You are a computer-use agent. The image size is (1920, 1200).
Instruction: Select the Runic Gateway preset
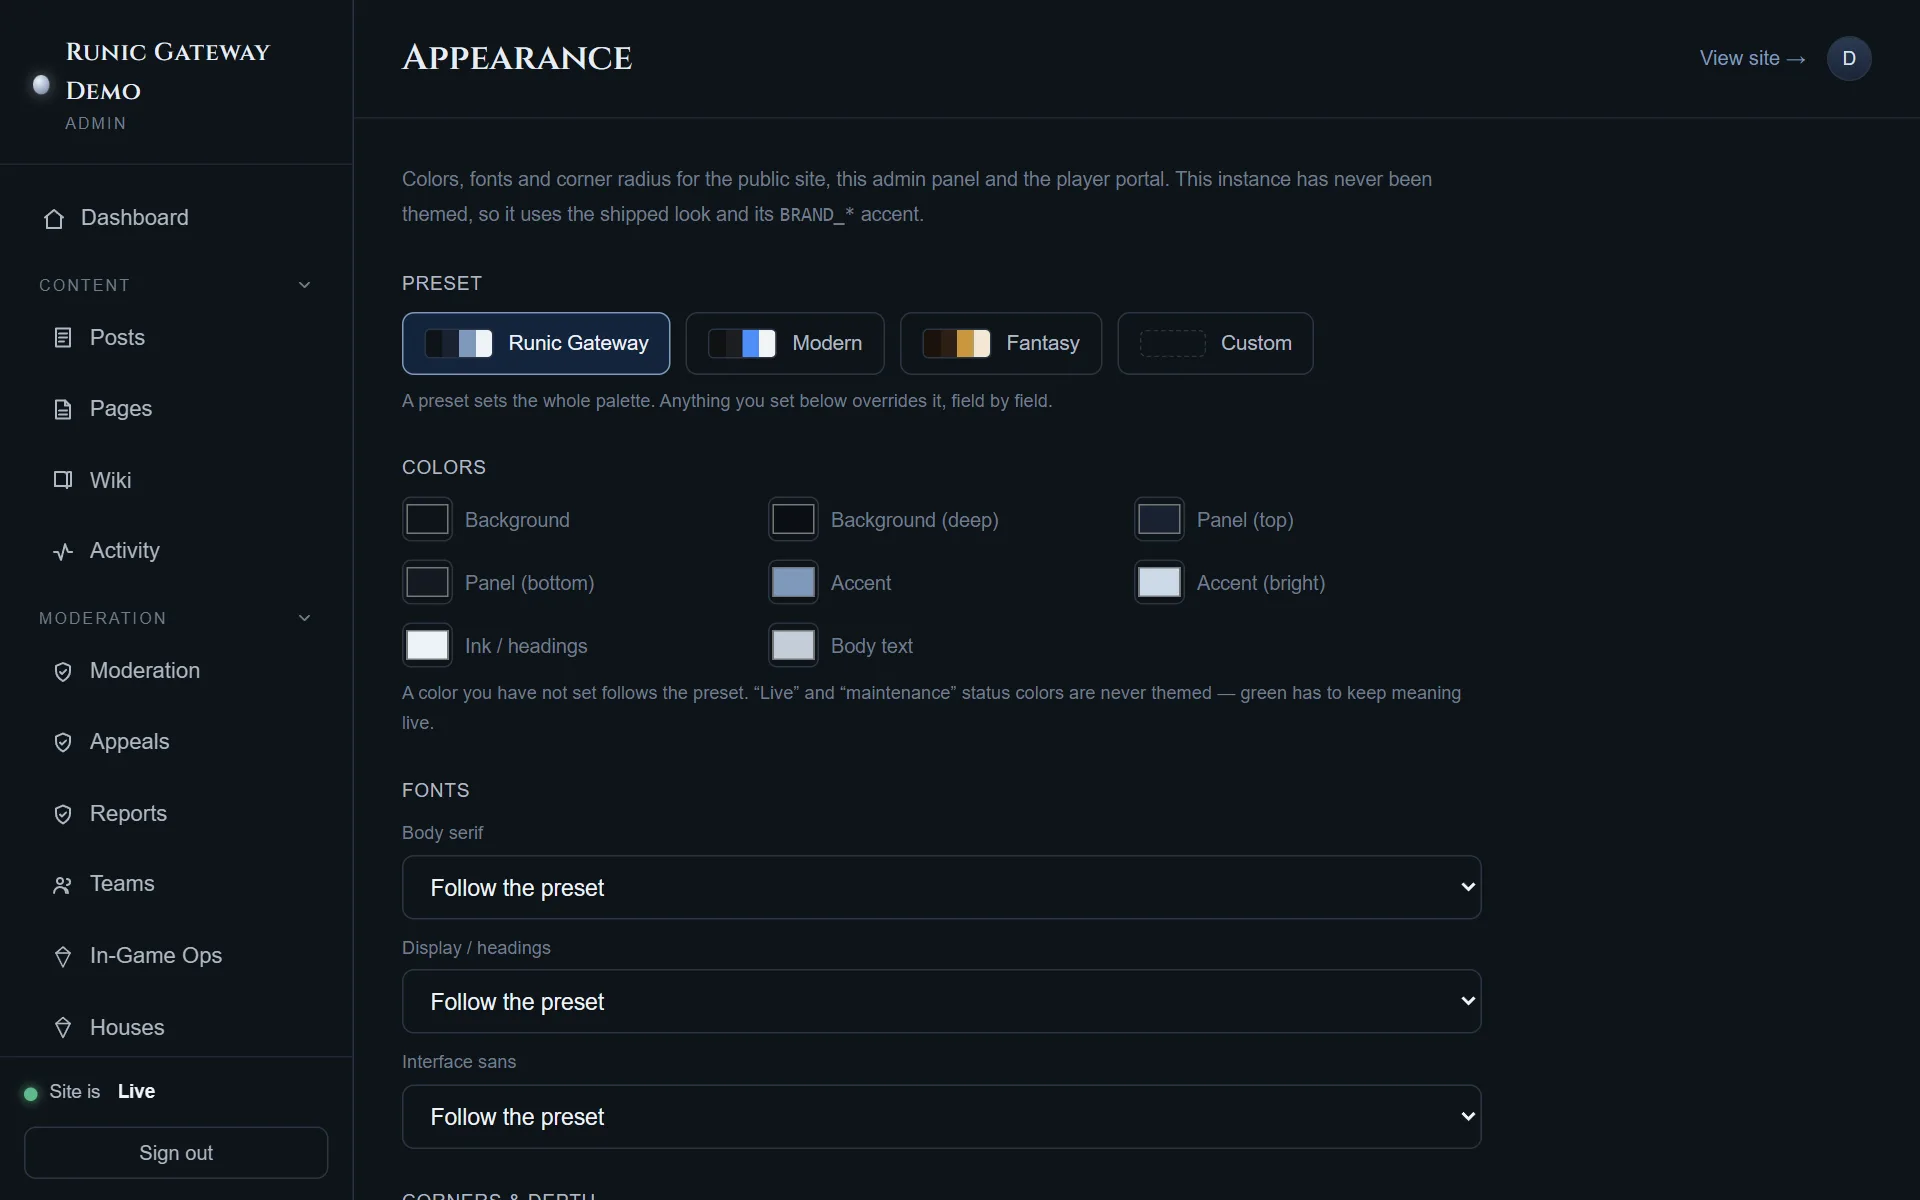point(536,343)
